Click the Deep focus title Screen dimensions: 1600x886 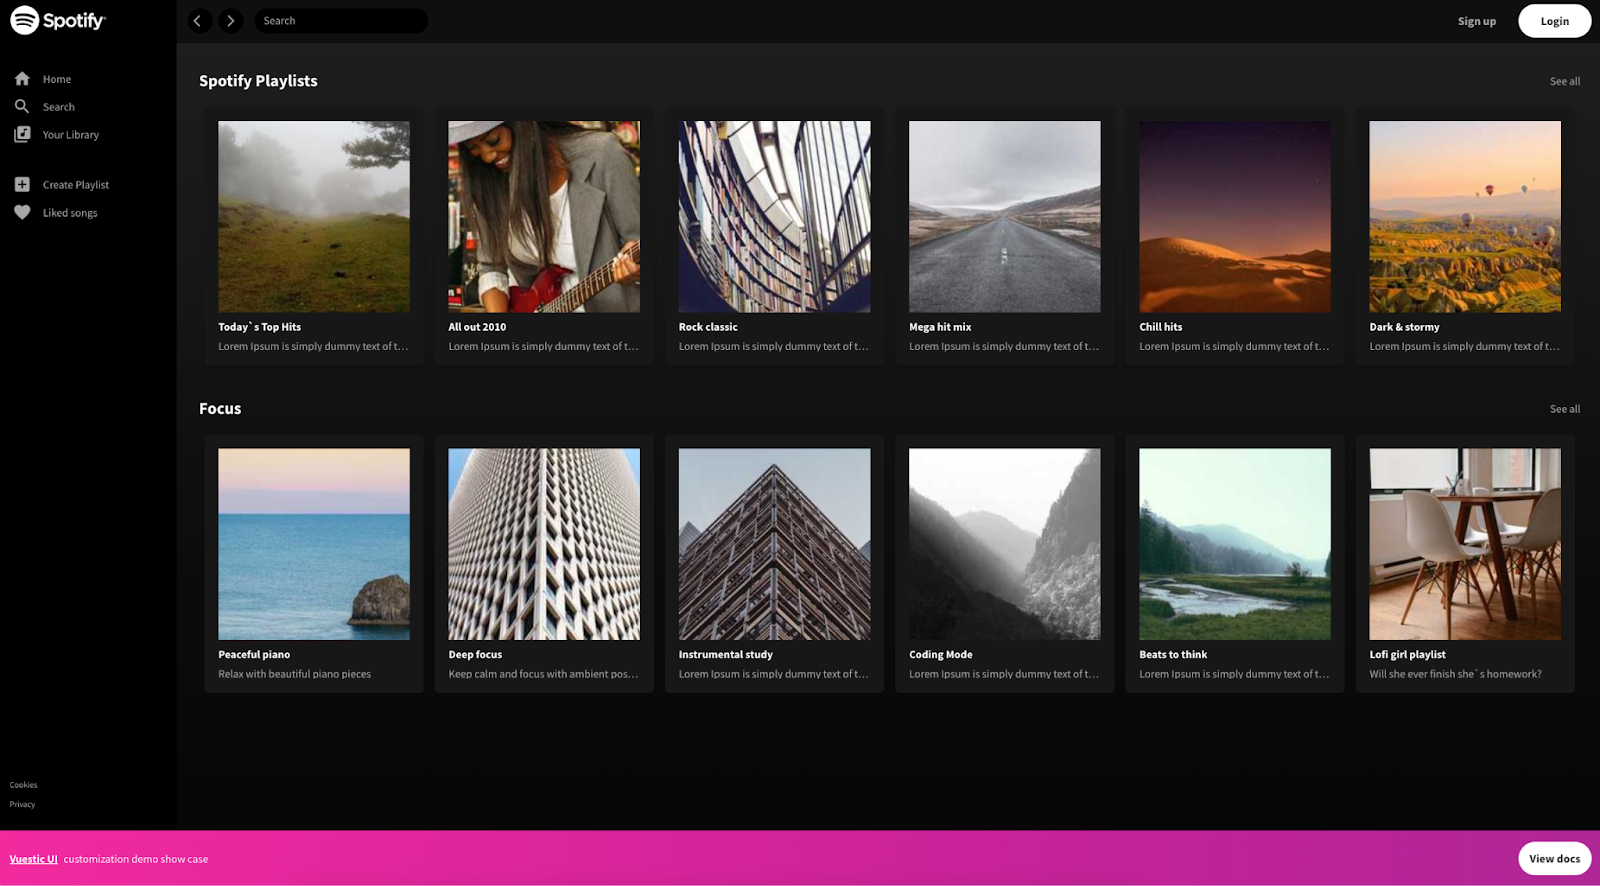tap(475, 655)
